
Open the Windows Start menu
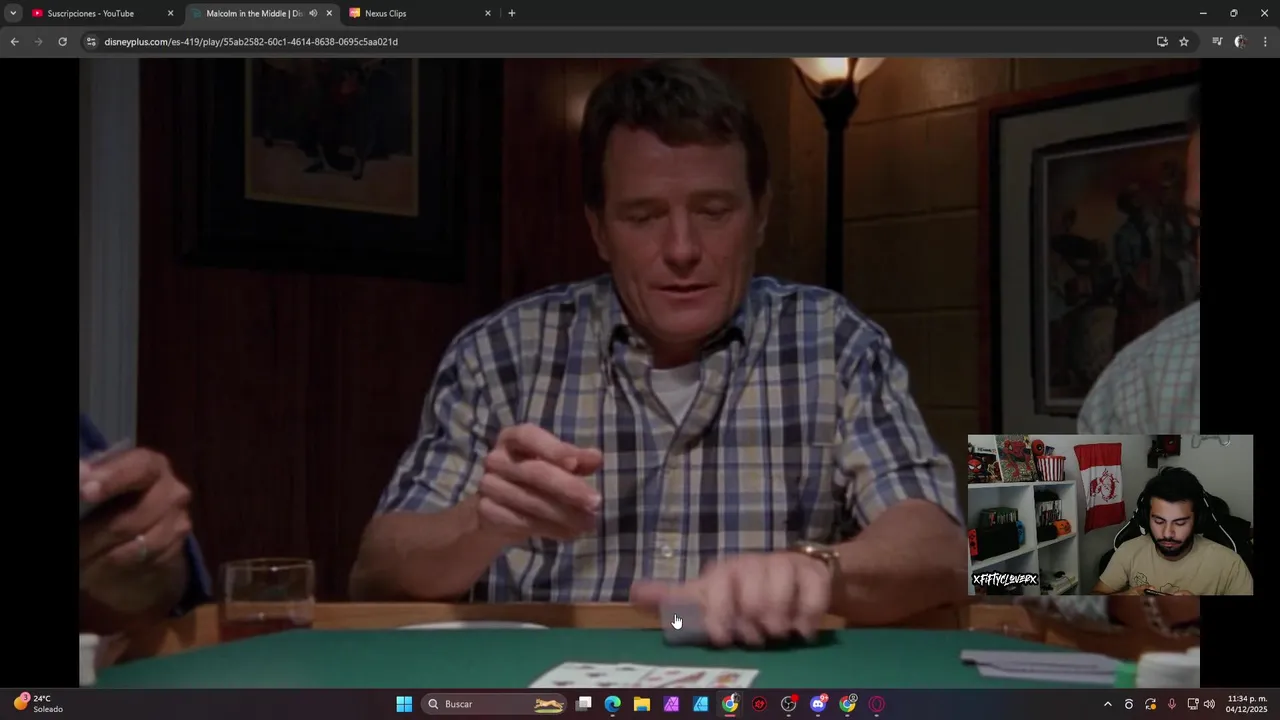(x=404, y=704)
